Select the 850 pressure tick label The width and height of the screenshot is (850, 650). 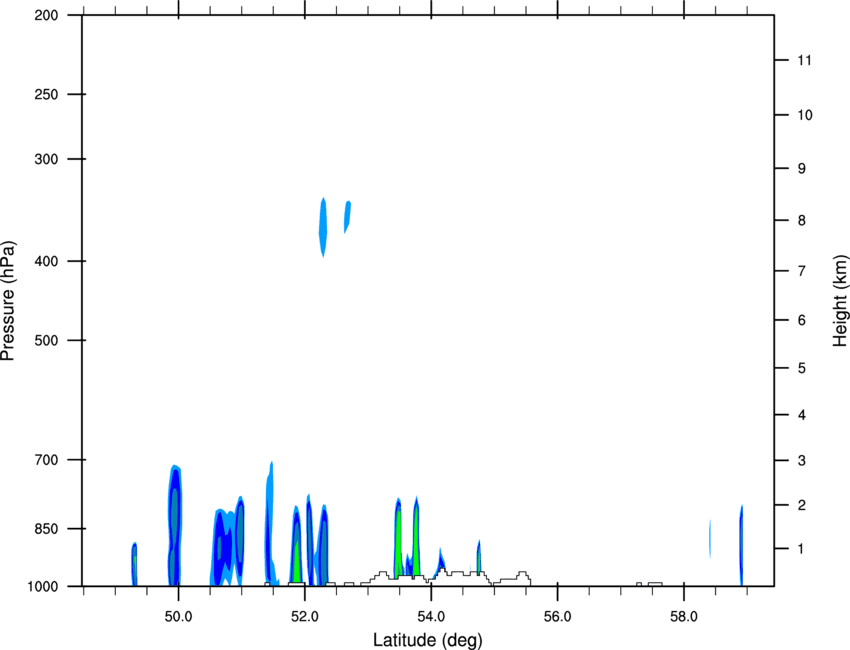tap(47, 529)
